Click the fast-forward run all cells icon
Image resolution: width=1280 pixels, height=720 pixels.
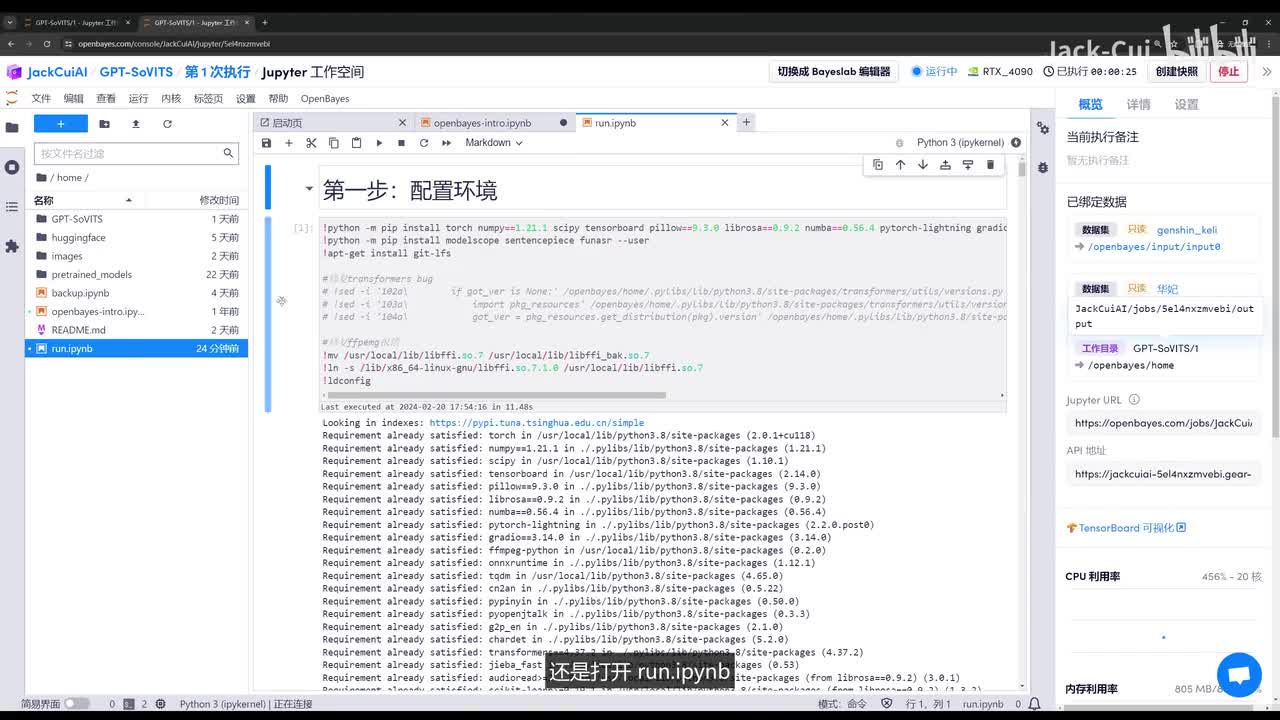pos(446,143)
